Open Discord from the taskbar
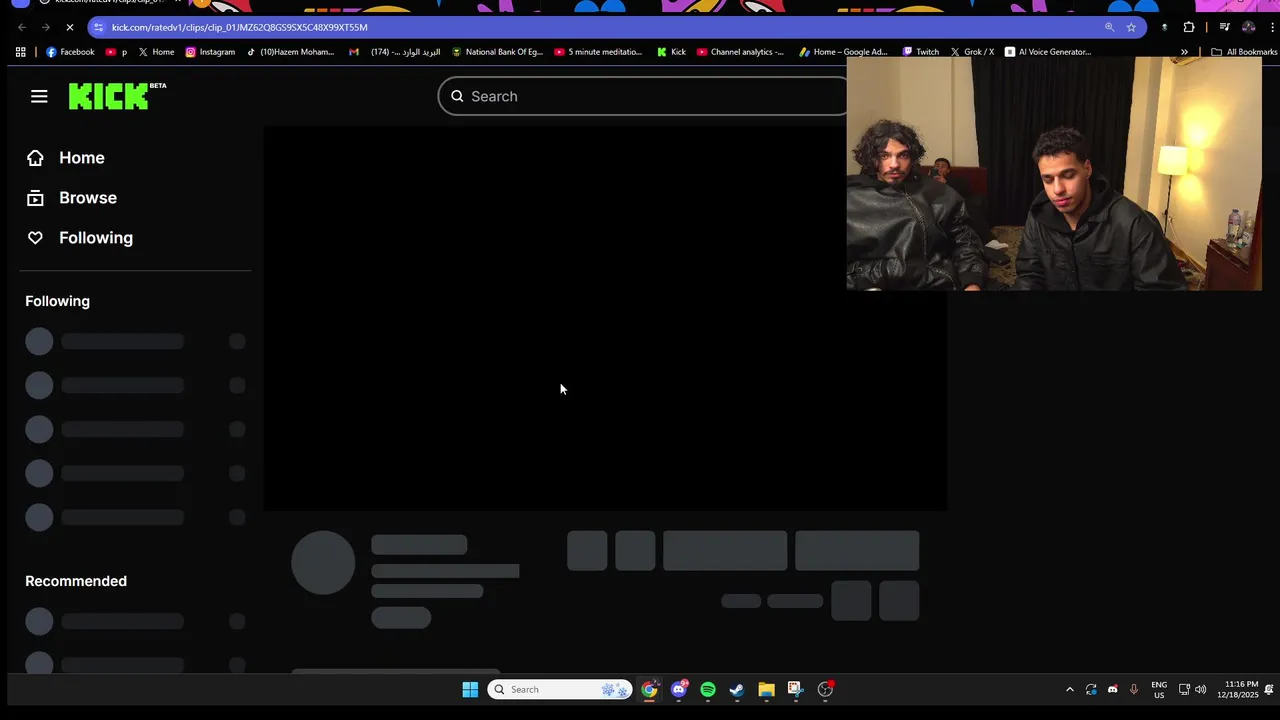Screen dimensions: 1280x720 coord(679,689)
